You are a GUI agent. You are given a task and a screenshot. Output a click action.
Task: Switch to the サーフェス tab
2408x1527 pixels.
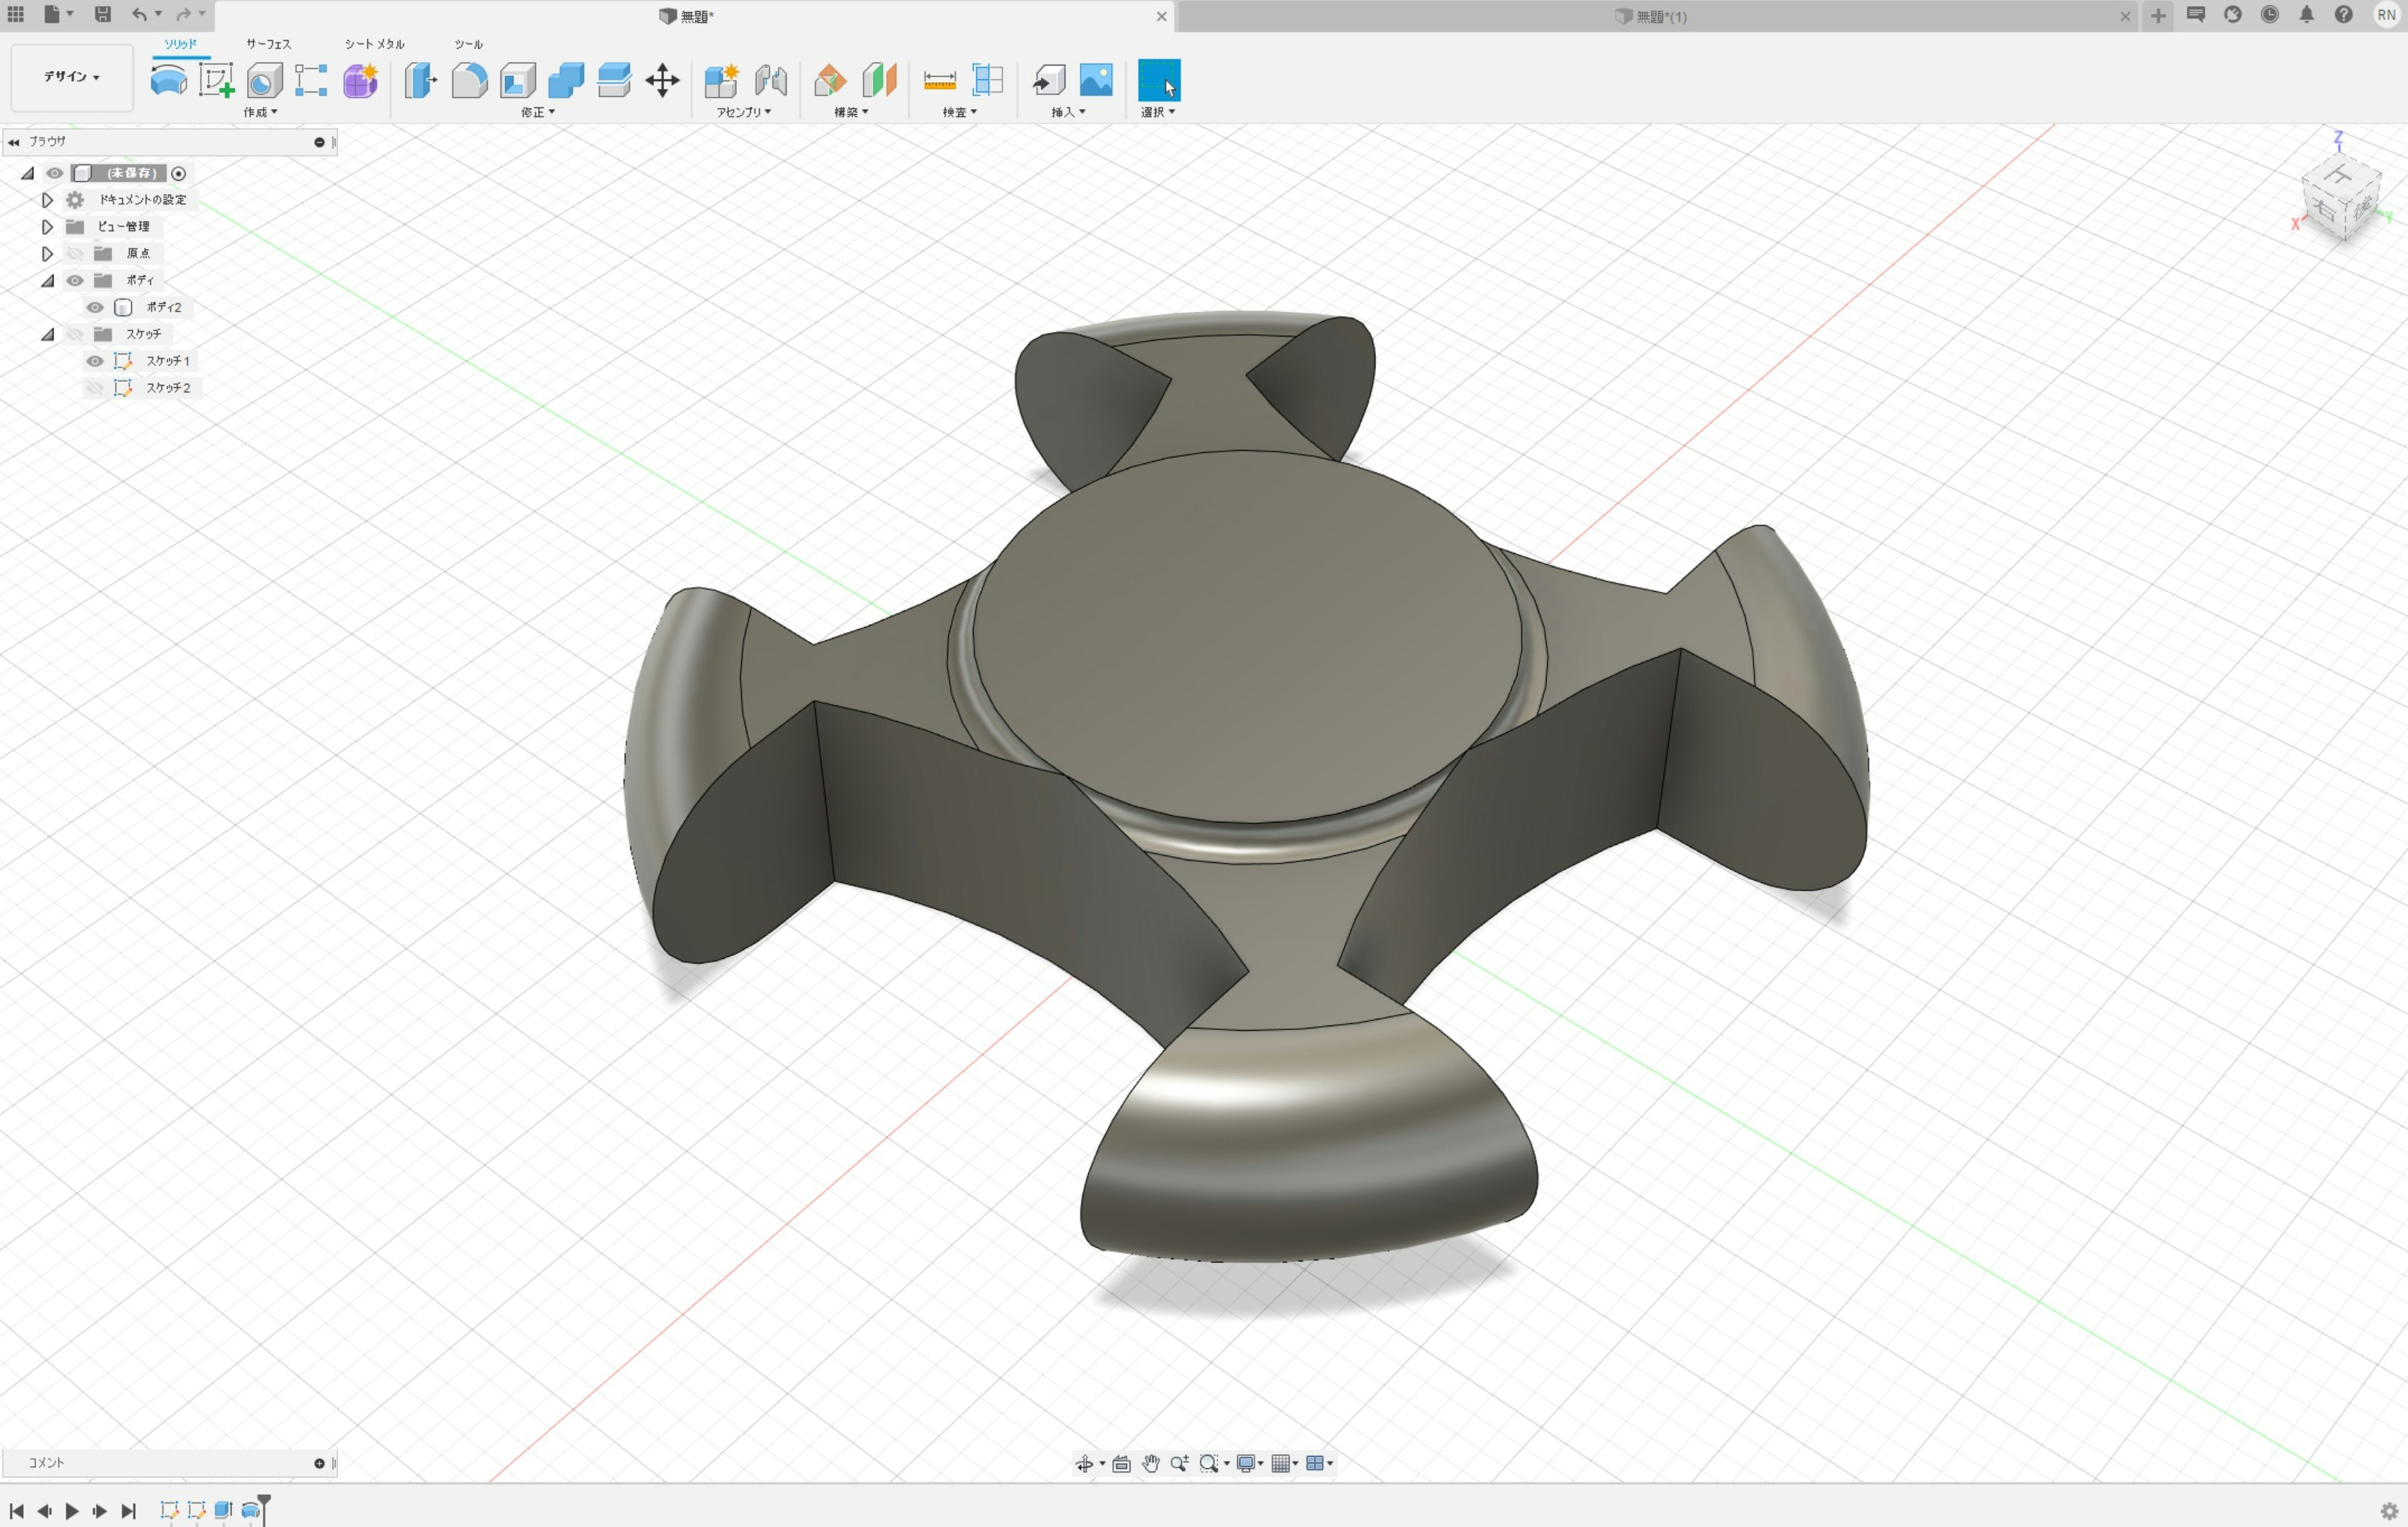268,44
